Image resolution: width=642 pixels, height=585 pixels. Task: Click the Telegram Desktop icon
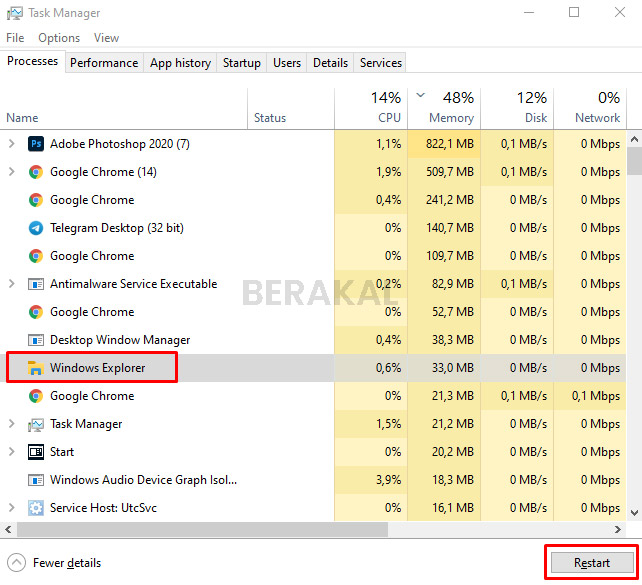pyautogui.click(x=36, y=228)
